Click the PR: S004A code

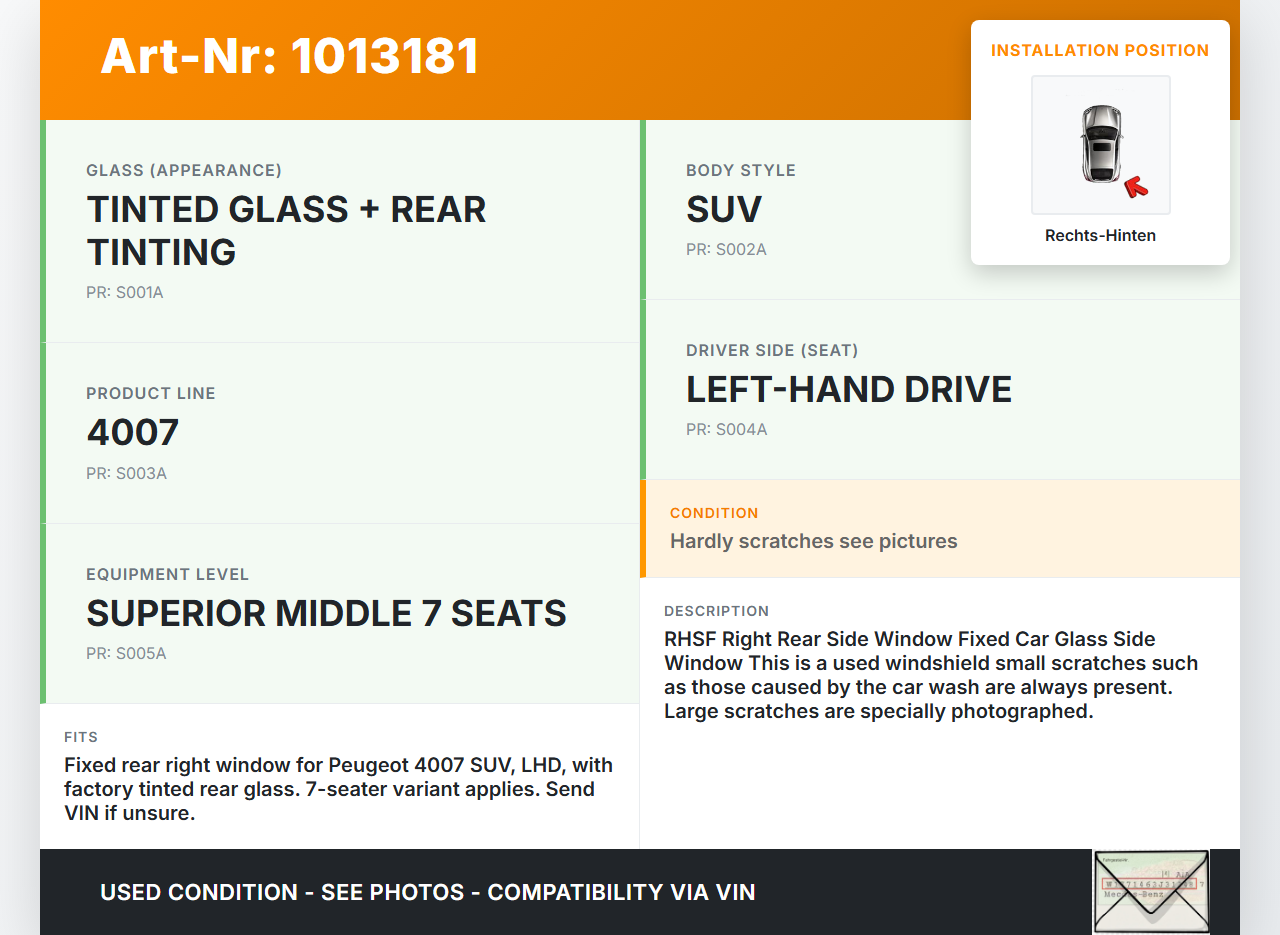coord(726,430)
